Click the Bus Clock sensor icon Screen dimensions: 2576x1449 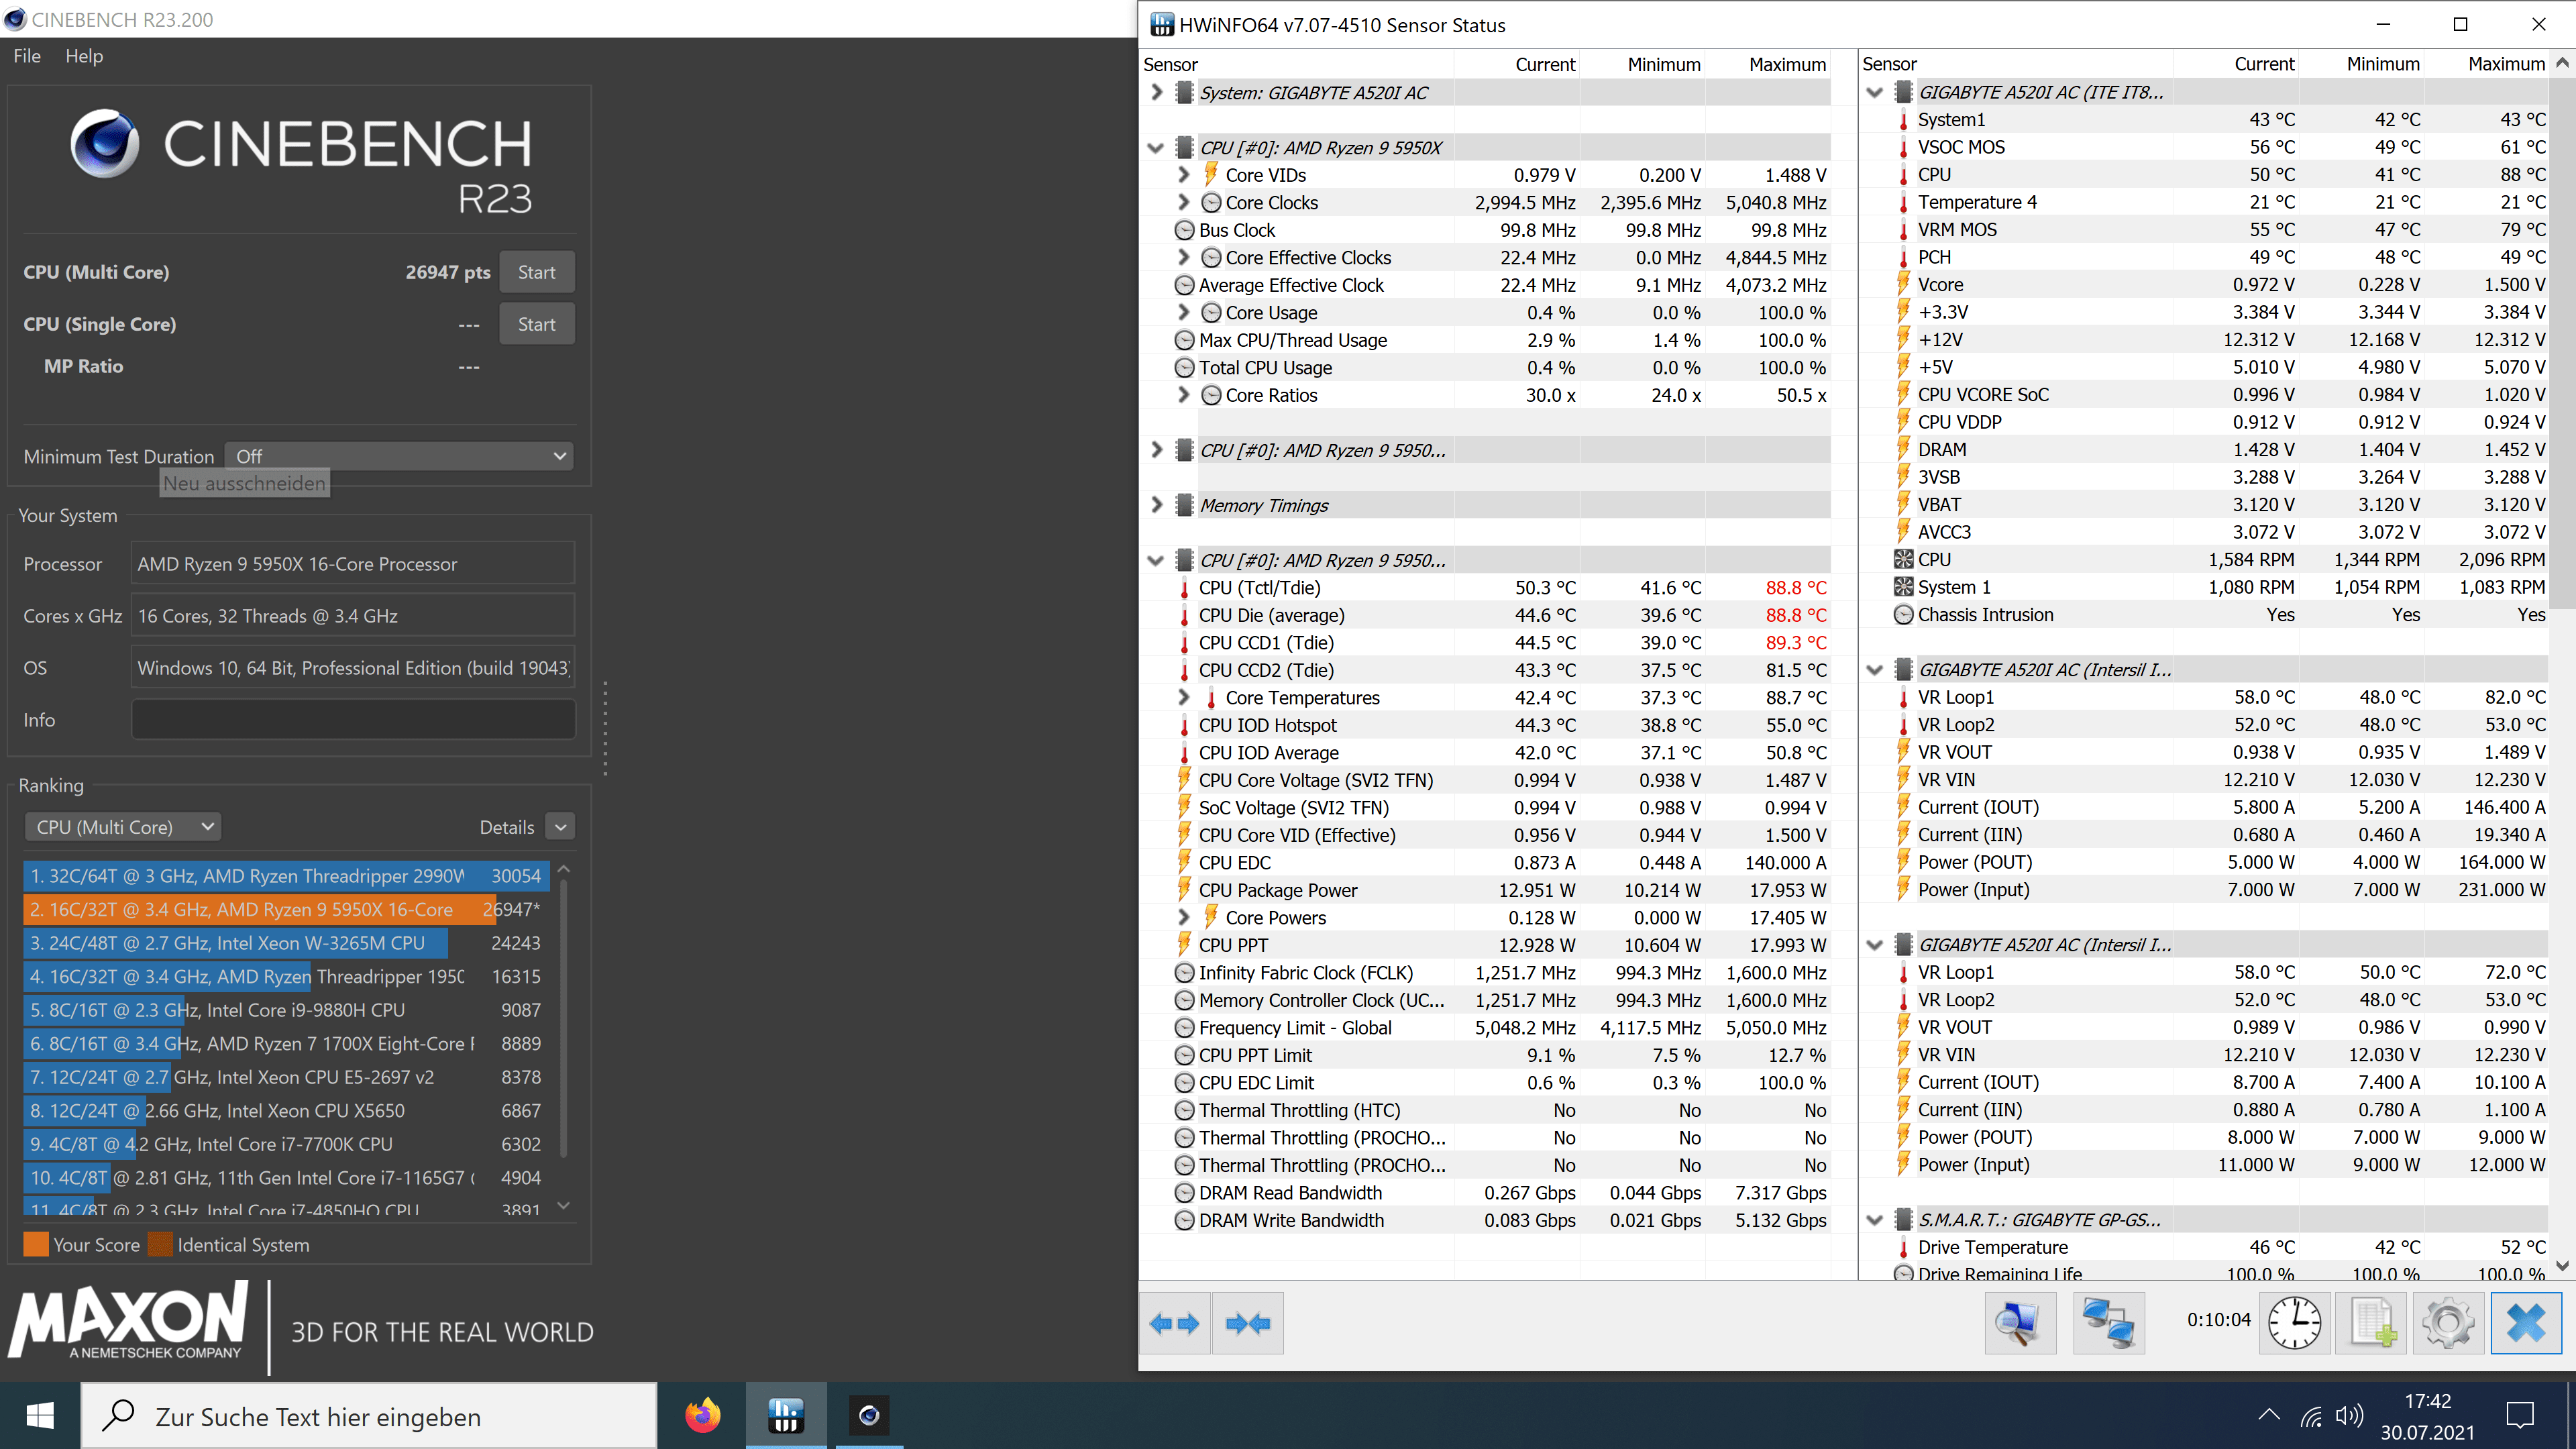pos(1184,230)
